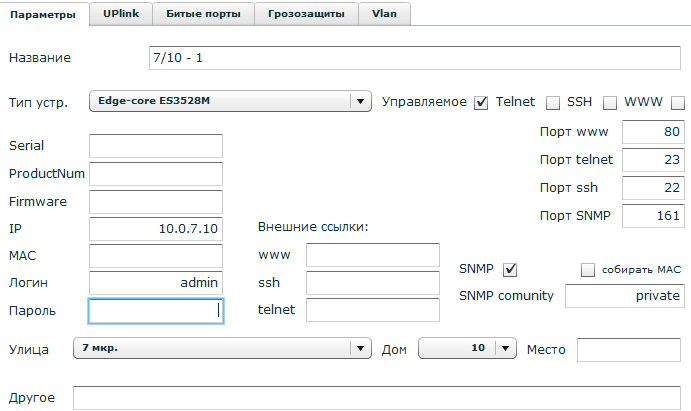Screen dimensions: 691x411
Task: Click the Порт telnet field
Action: click(x=653, y=159)
